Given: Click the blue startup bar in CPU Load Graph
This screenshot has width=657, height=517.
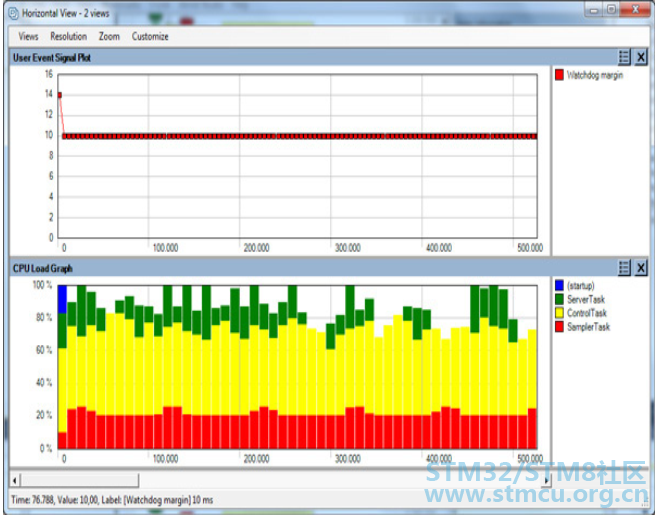Looking at the screenshot, I should (62, 299).
